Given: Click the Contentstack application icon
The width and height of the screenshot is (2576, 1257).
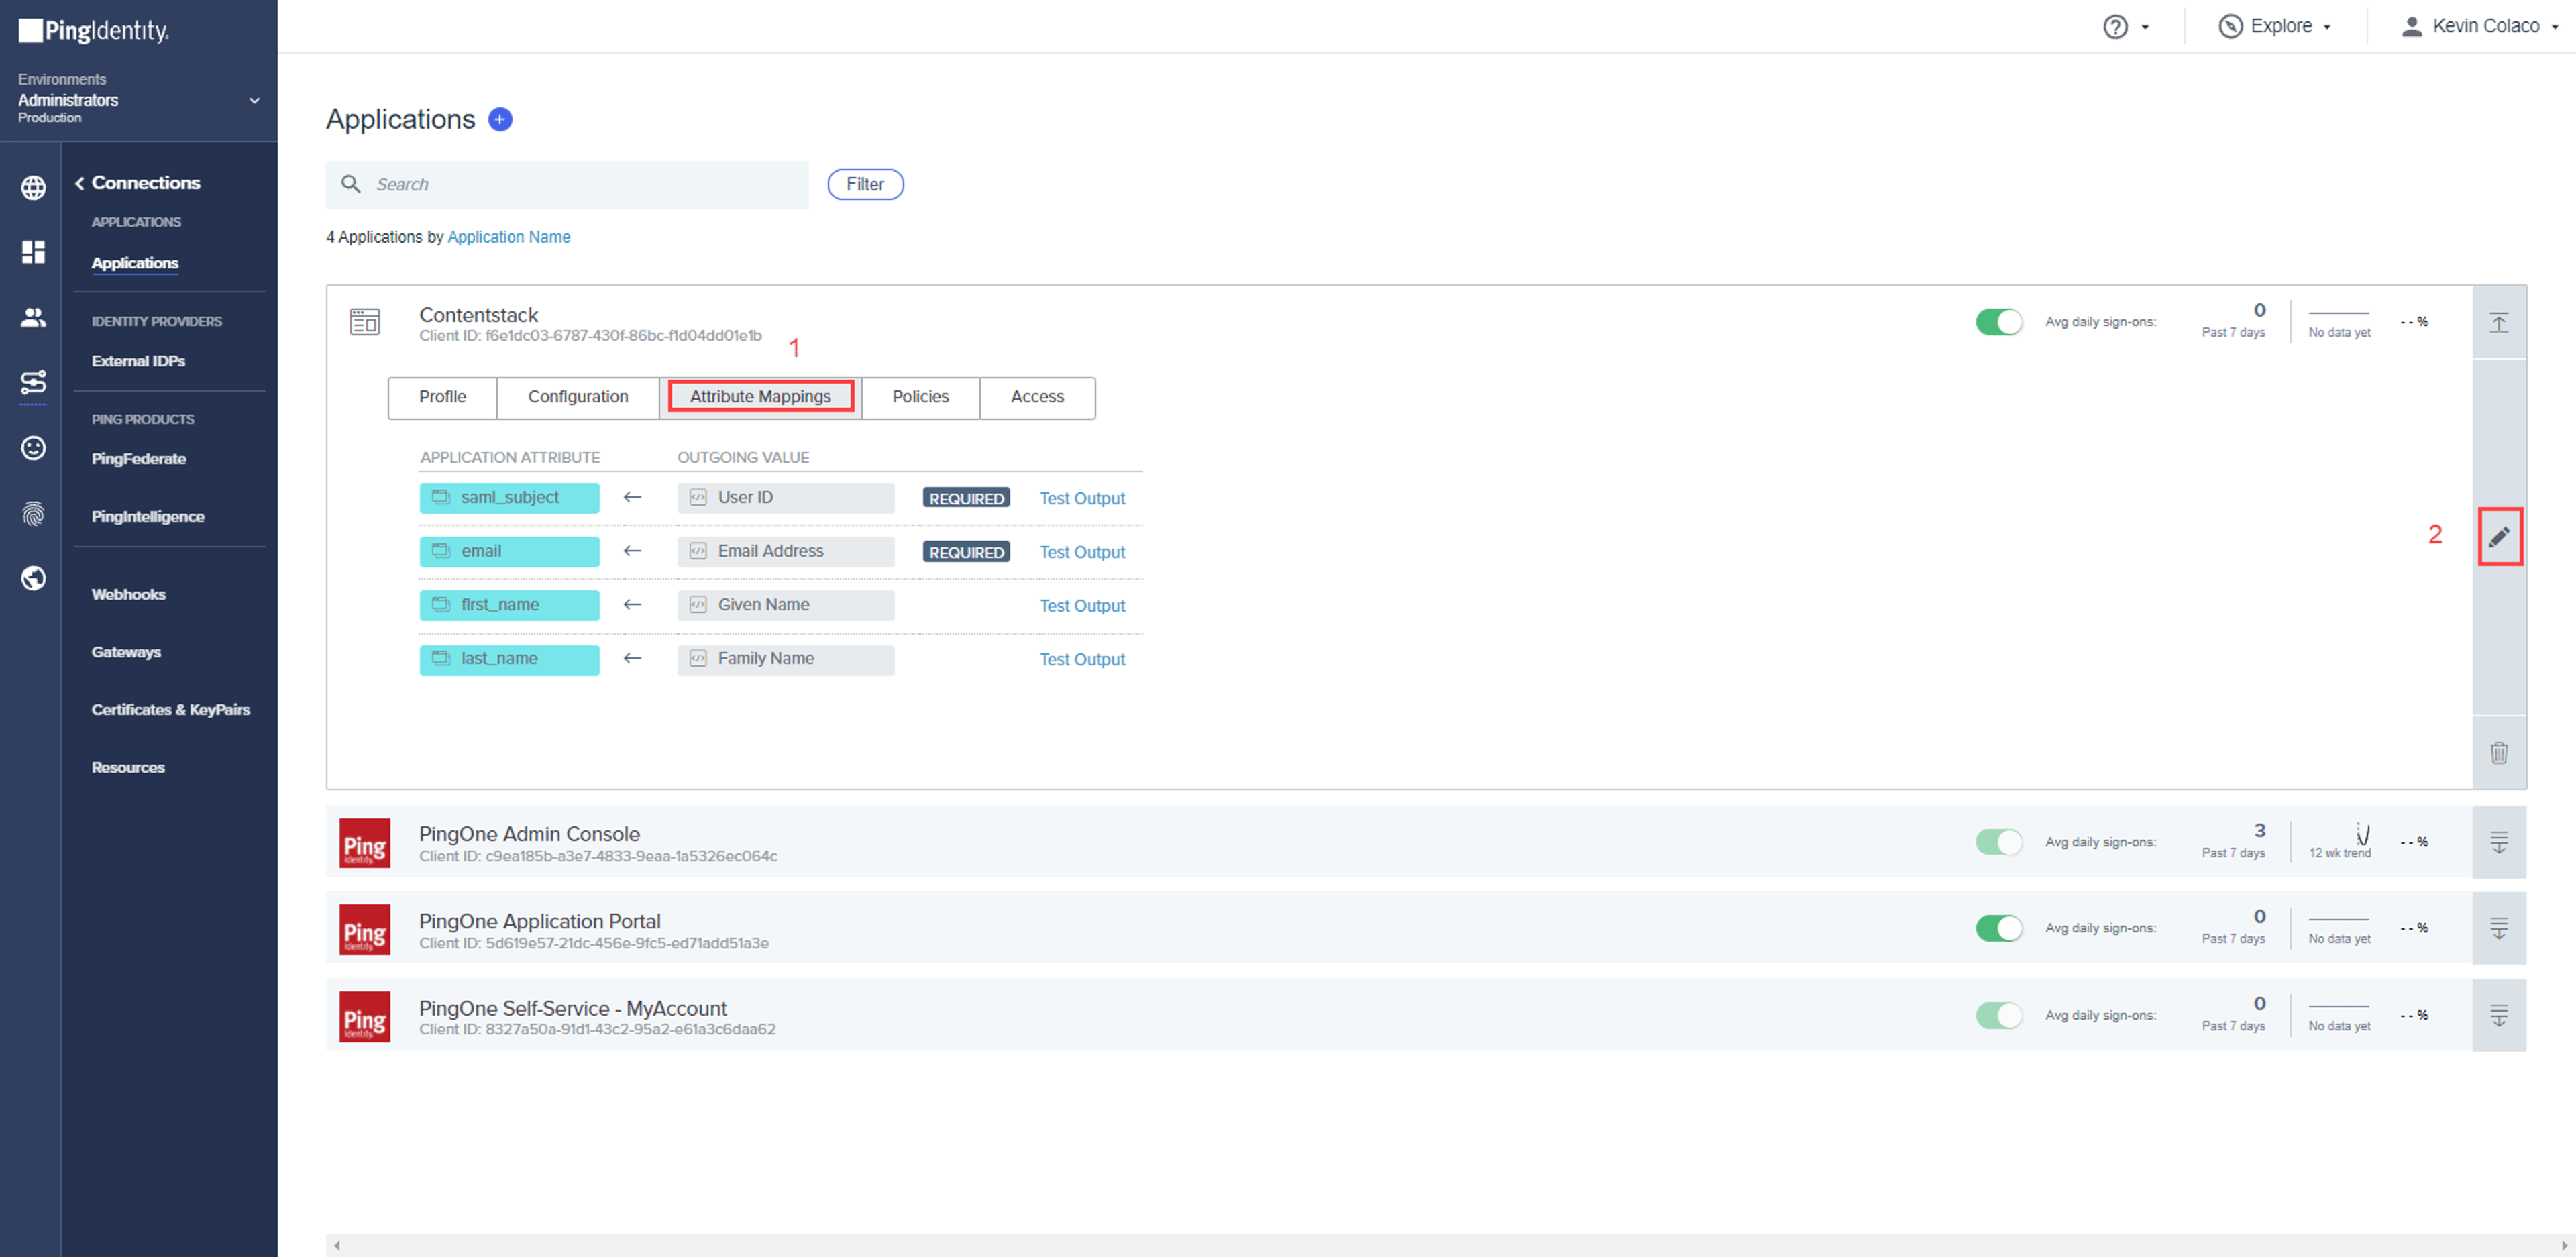Looking at the screenshot, I should tap(365, 322).
